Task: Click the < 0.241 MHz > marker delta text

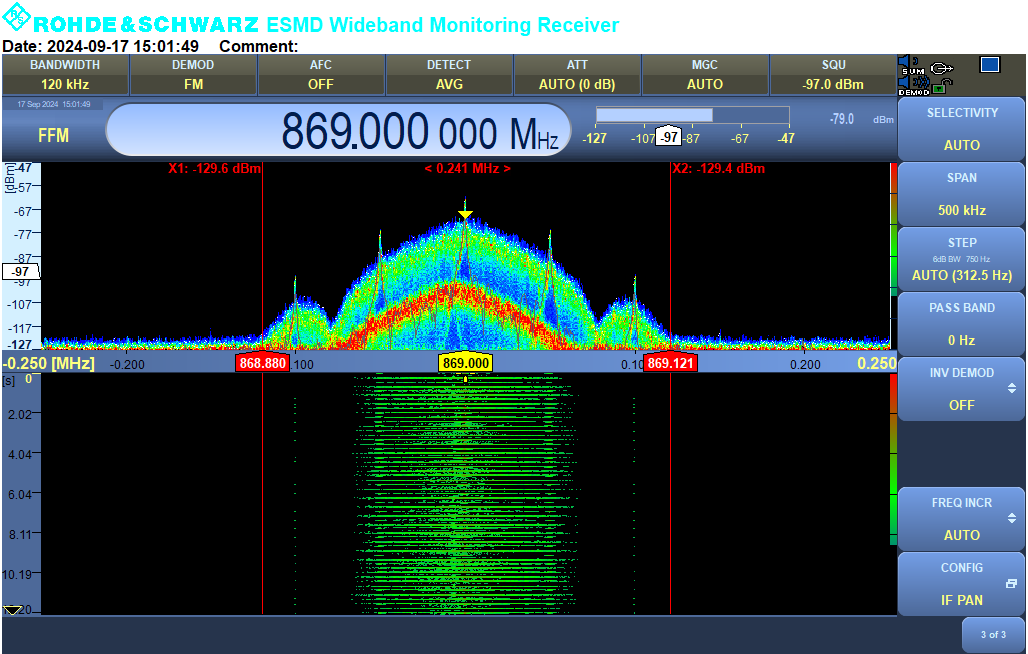Action: (x=467, y=168)
